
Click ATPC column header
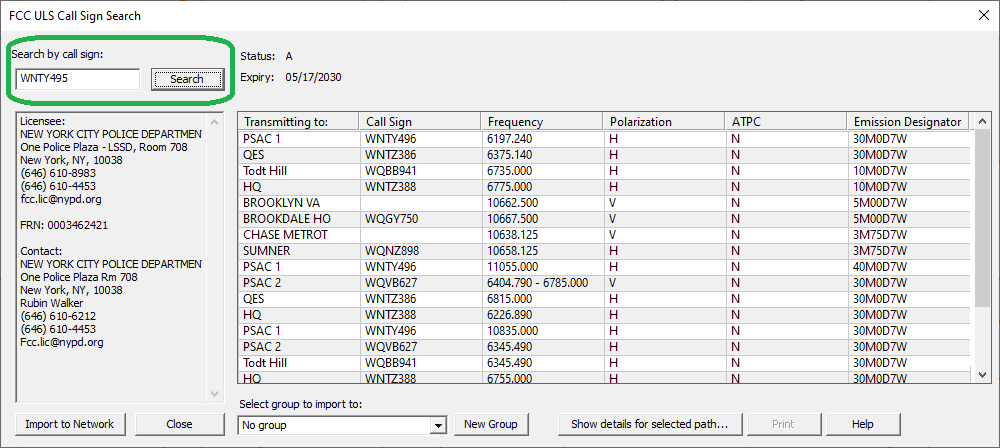786,122
